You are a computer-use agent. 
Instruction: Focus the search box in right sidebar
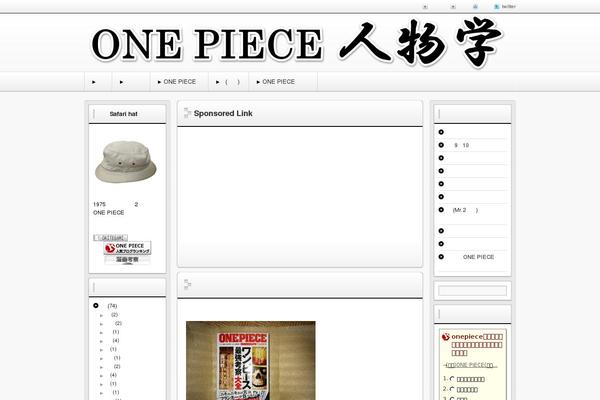(472, 291)
